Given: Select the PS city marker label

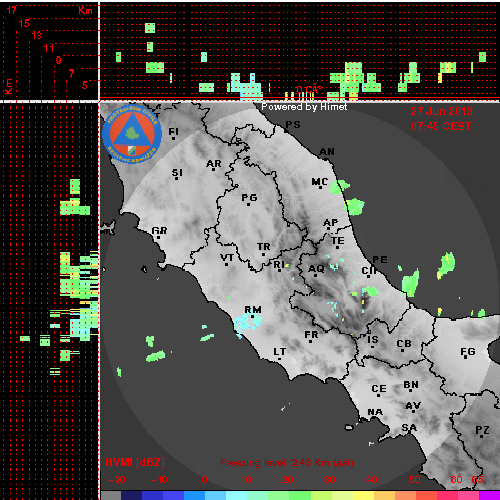Looking at the screenshot, I should pyautogui.click(x=293, y=125).
